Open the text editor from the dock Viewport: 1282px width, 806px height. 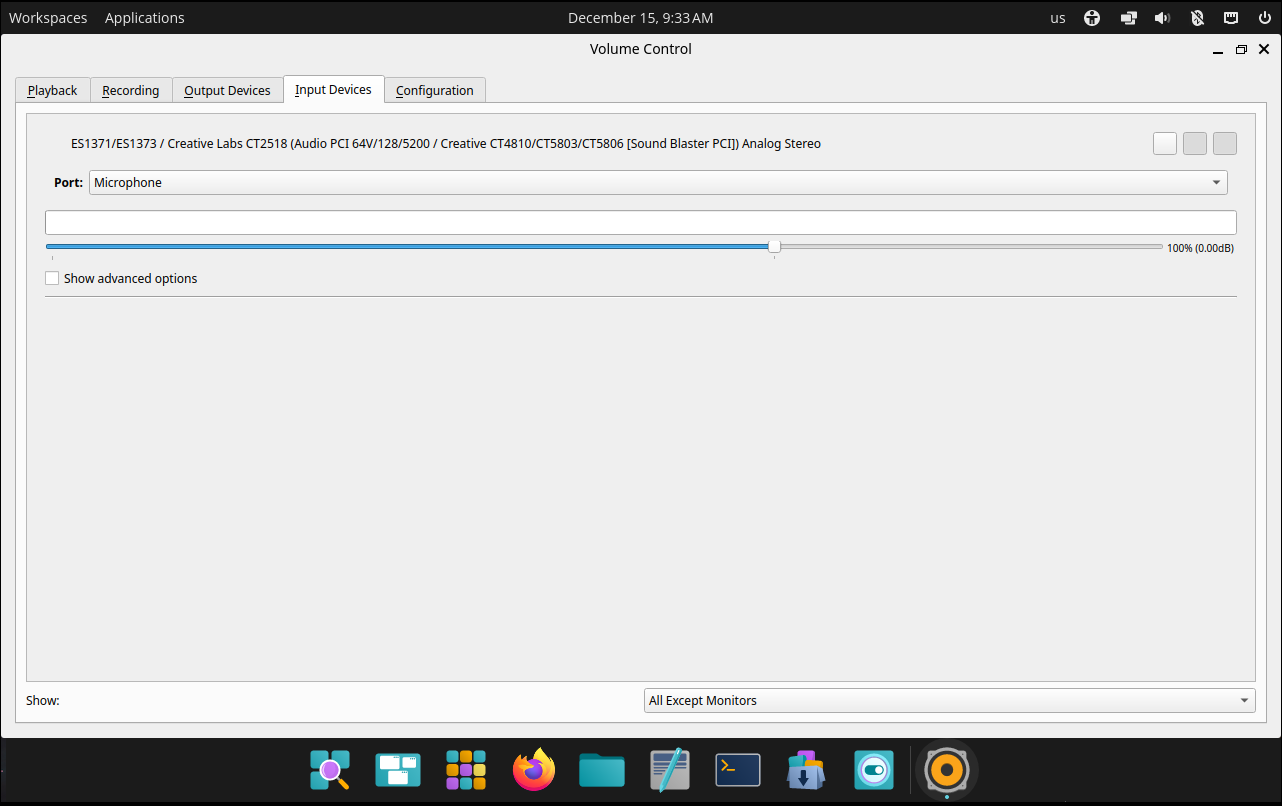[x=669, y=770]
